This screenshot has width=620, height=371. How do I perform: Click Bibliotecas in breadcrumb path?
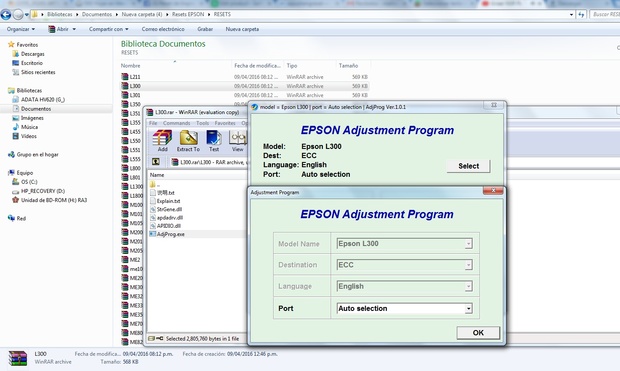click(x=60, y=14)
